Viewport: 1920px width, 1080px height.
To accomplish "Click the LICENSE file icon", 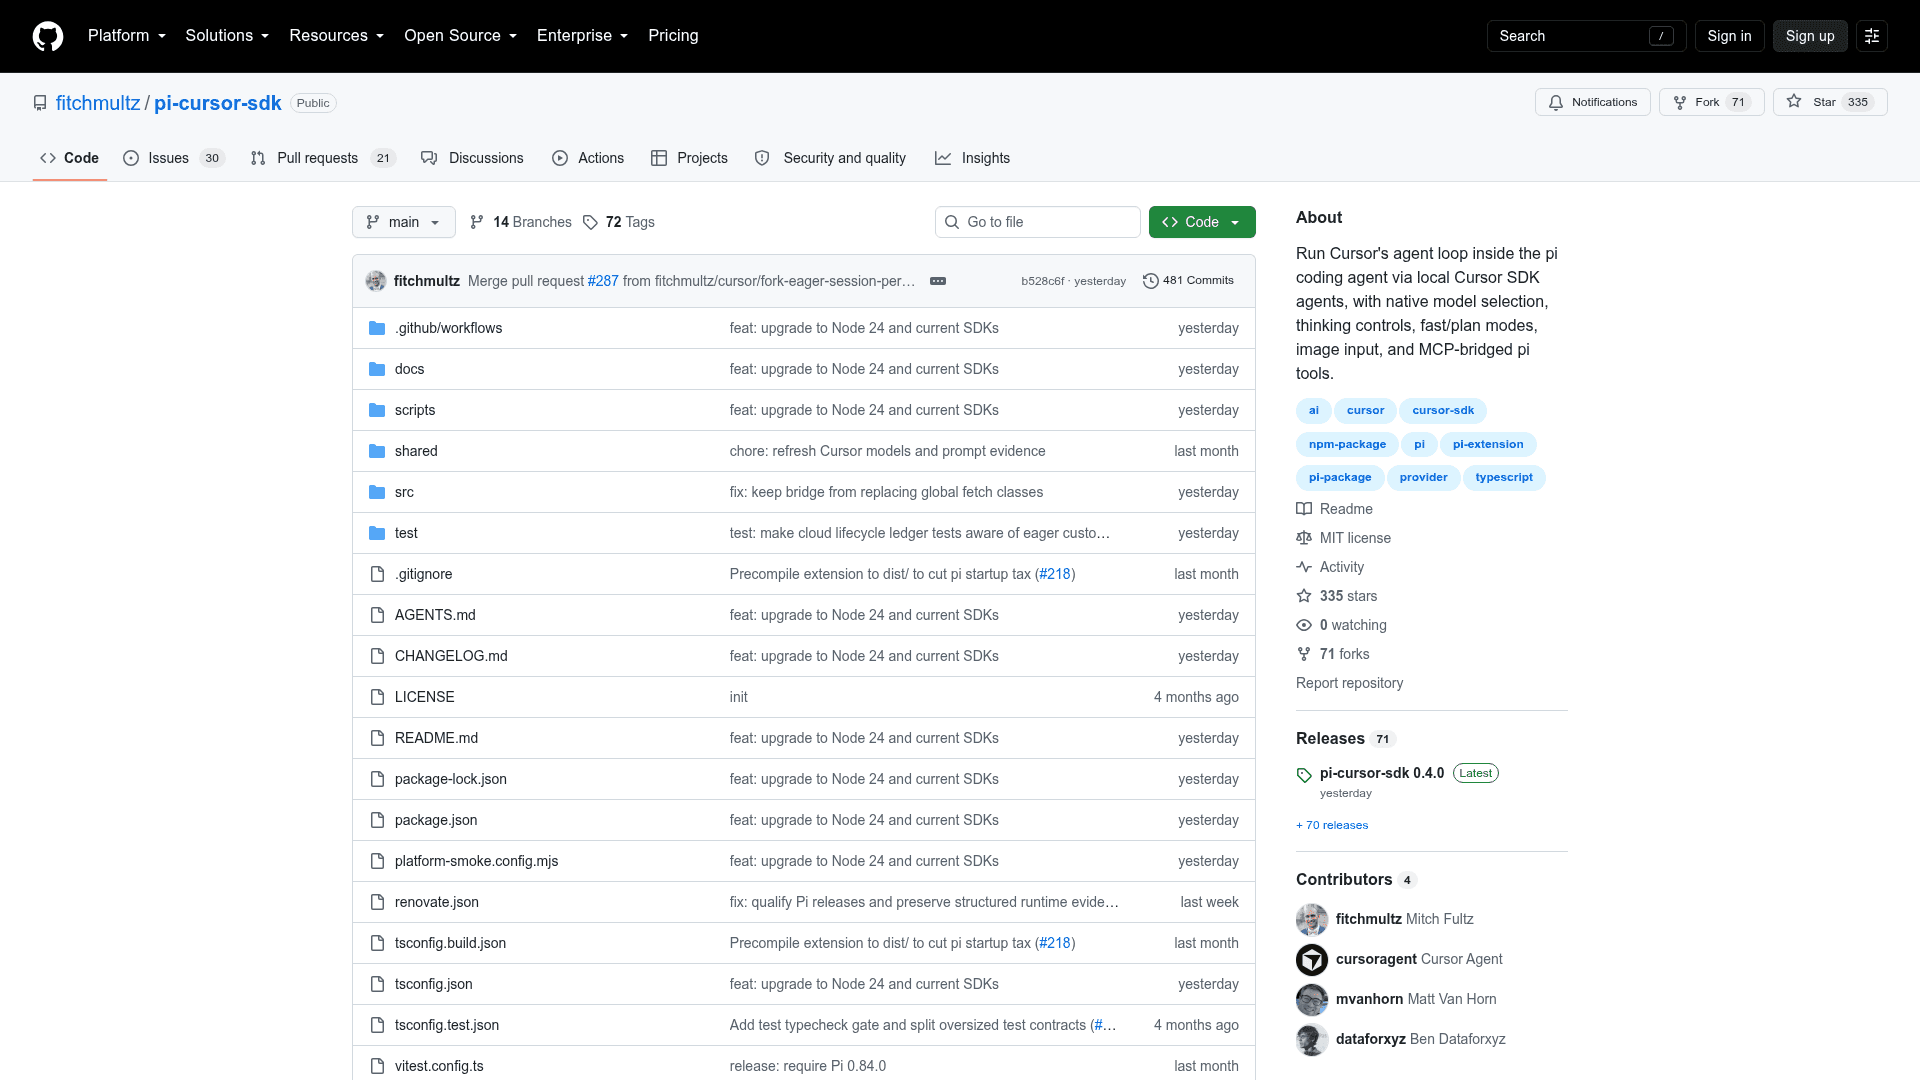I will (377, 697).
